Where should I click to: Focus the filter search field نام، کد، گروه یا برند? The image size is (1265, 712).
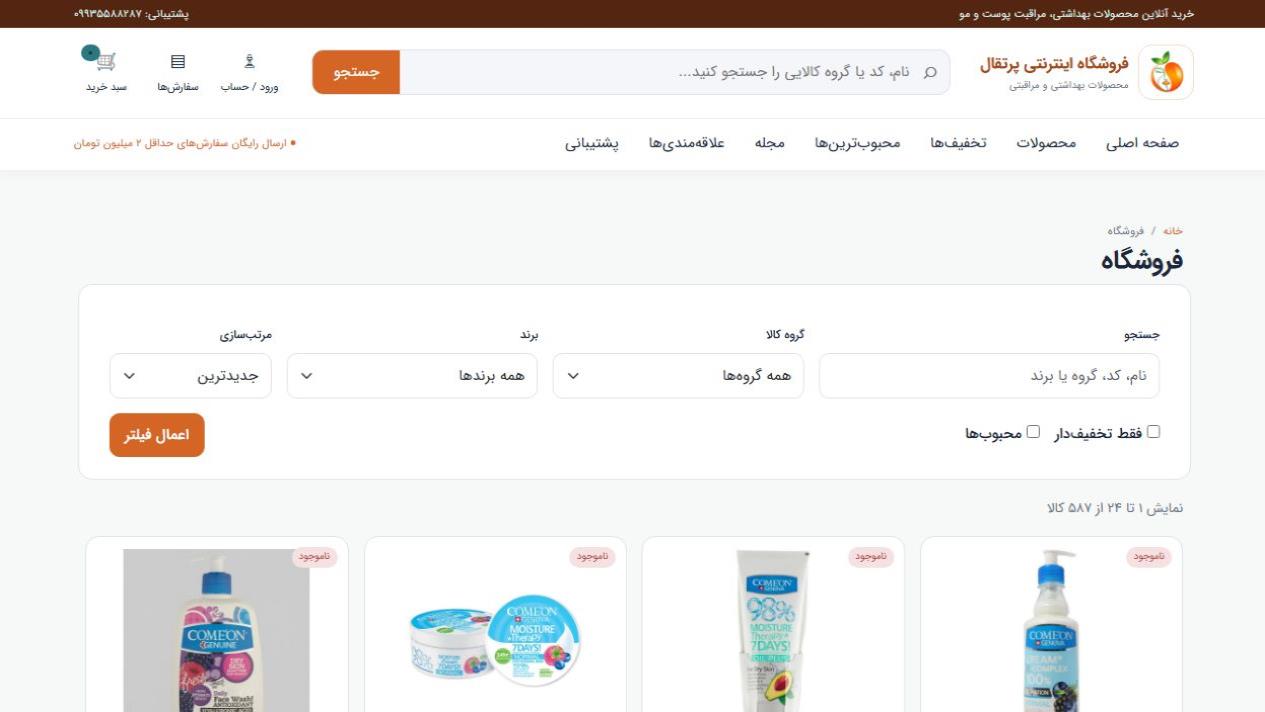point(989,376)
